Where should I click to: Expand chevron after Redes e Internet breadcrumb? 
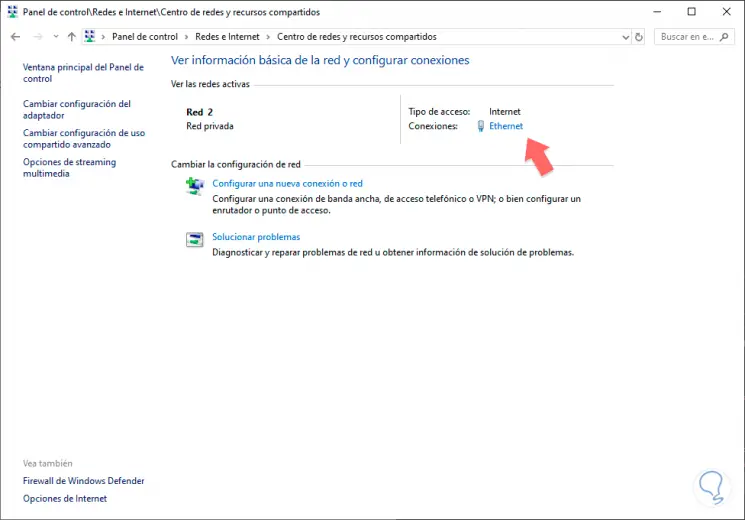pos(268,37)
